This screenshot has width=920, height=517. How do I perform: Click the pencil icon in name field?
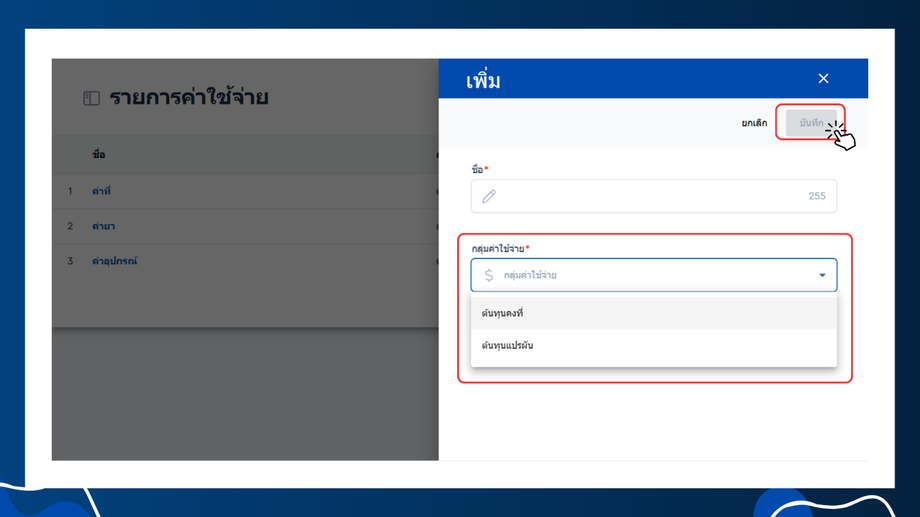pos(489,196)
